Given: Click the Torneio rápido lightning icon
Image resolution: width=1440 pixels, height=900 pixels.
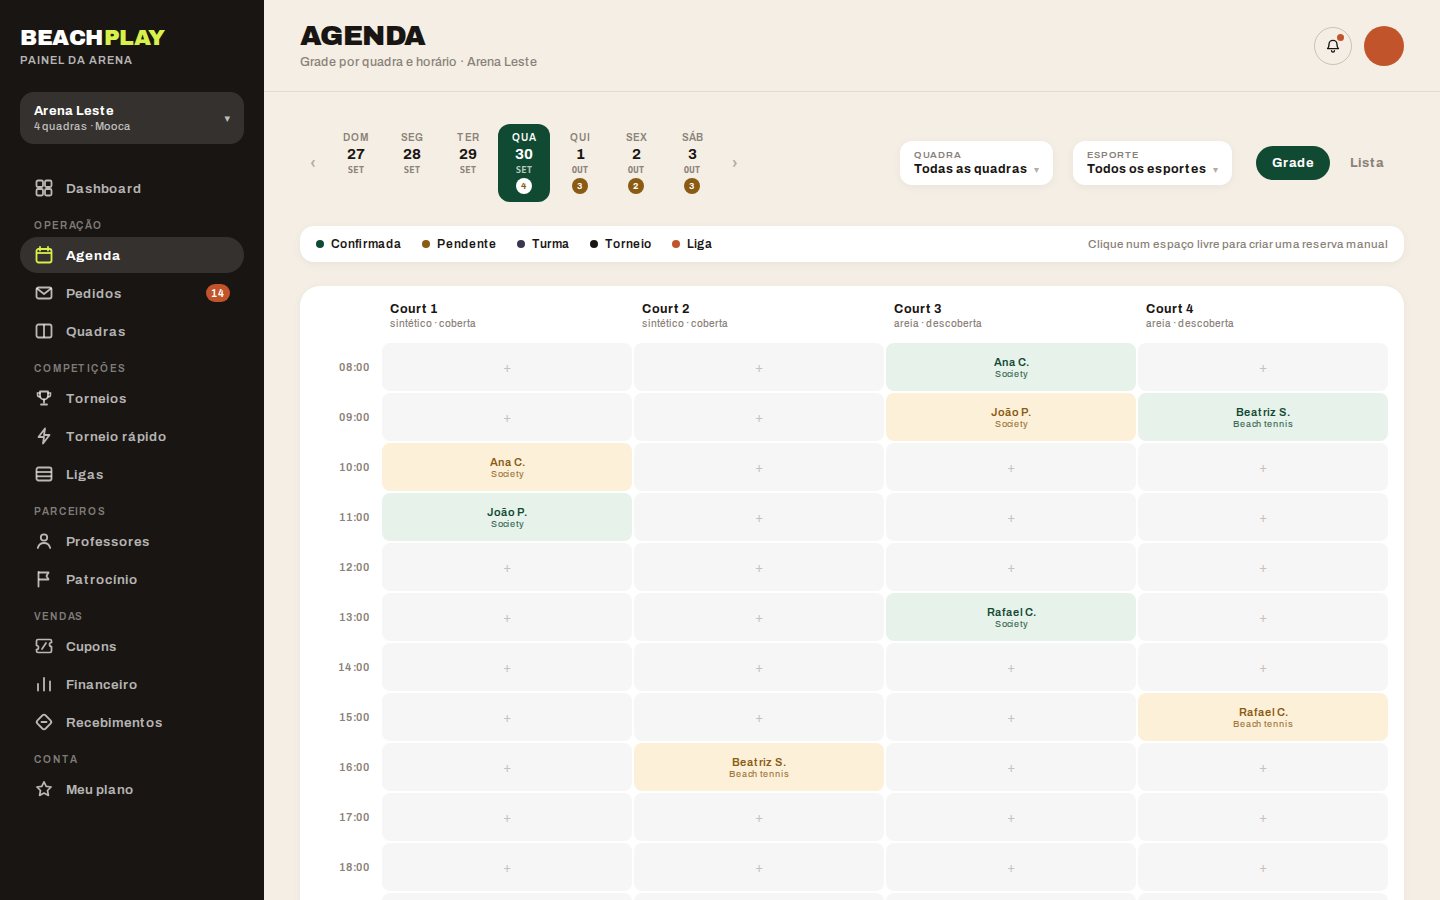Looking at the screenshot, I should coord(44,436).
